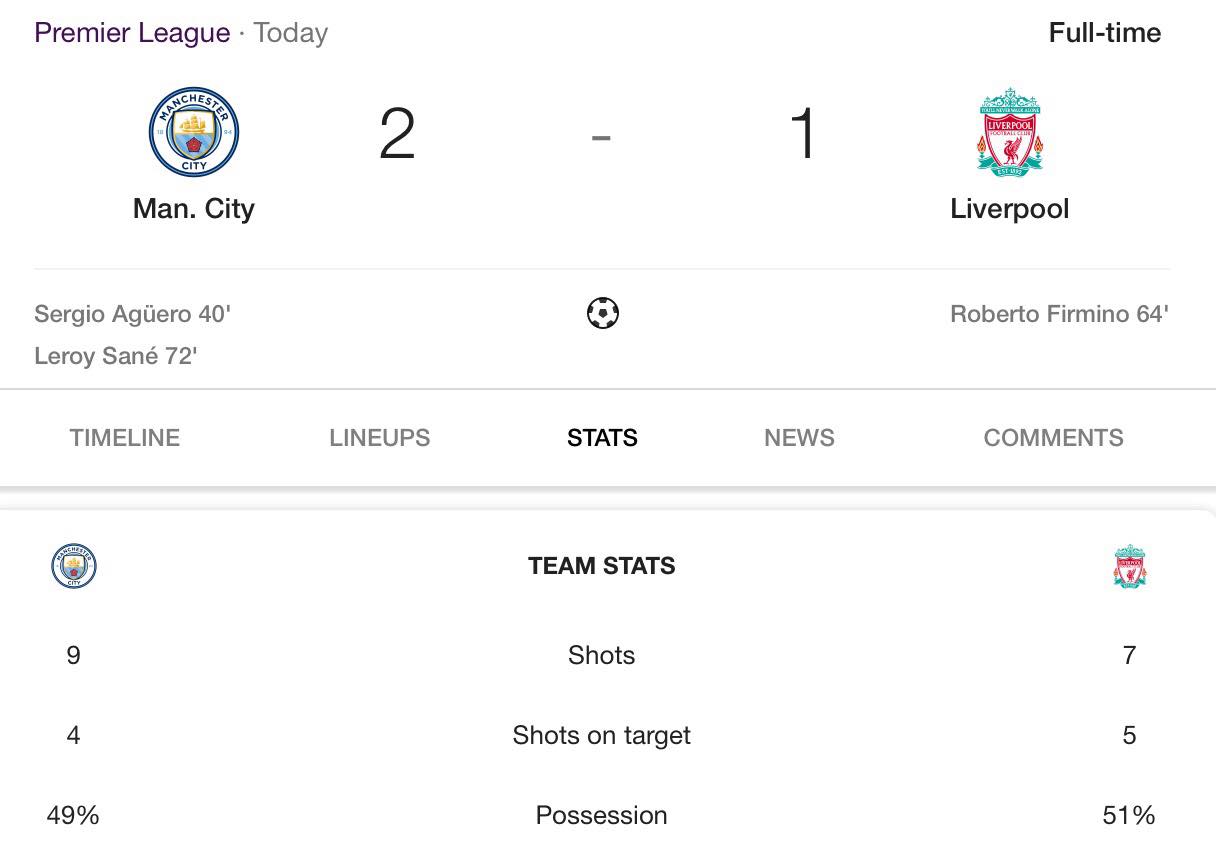1216x863 pixels.
Task: Click small Man City crest in Team Stats
Action: click(74, 566)
